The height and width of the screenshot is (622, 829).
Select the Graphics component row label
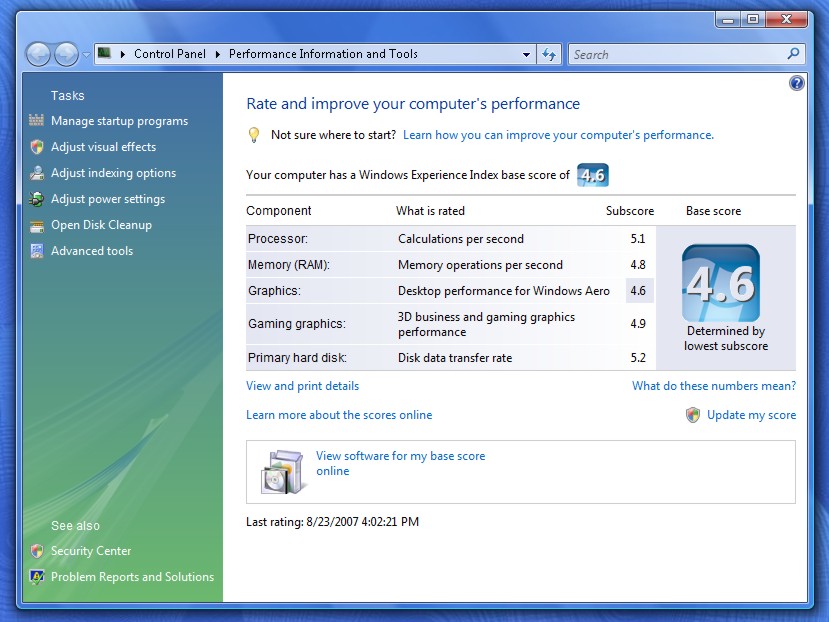tap(274, 291)
